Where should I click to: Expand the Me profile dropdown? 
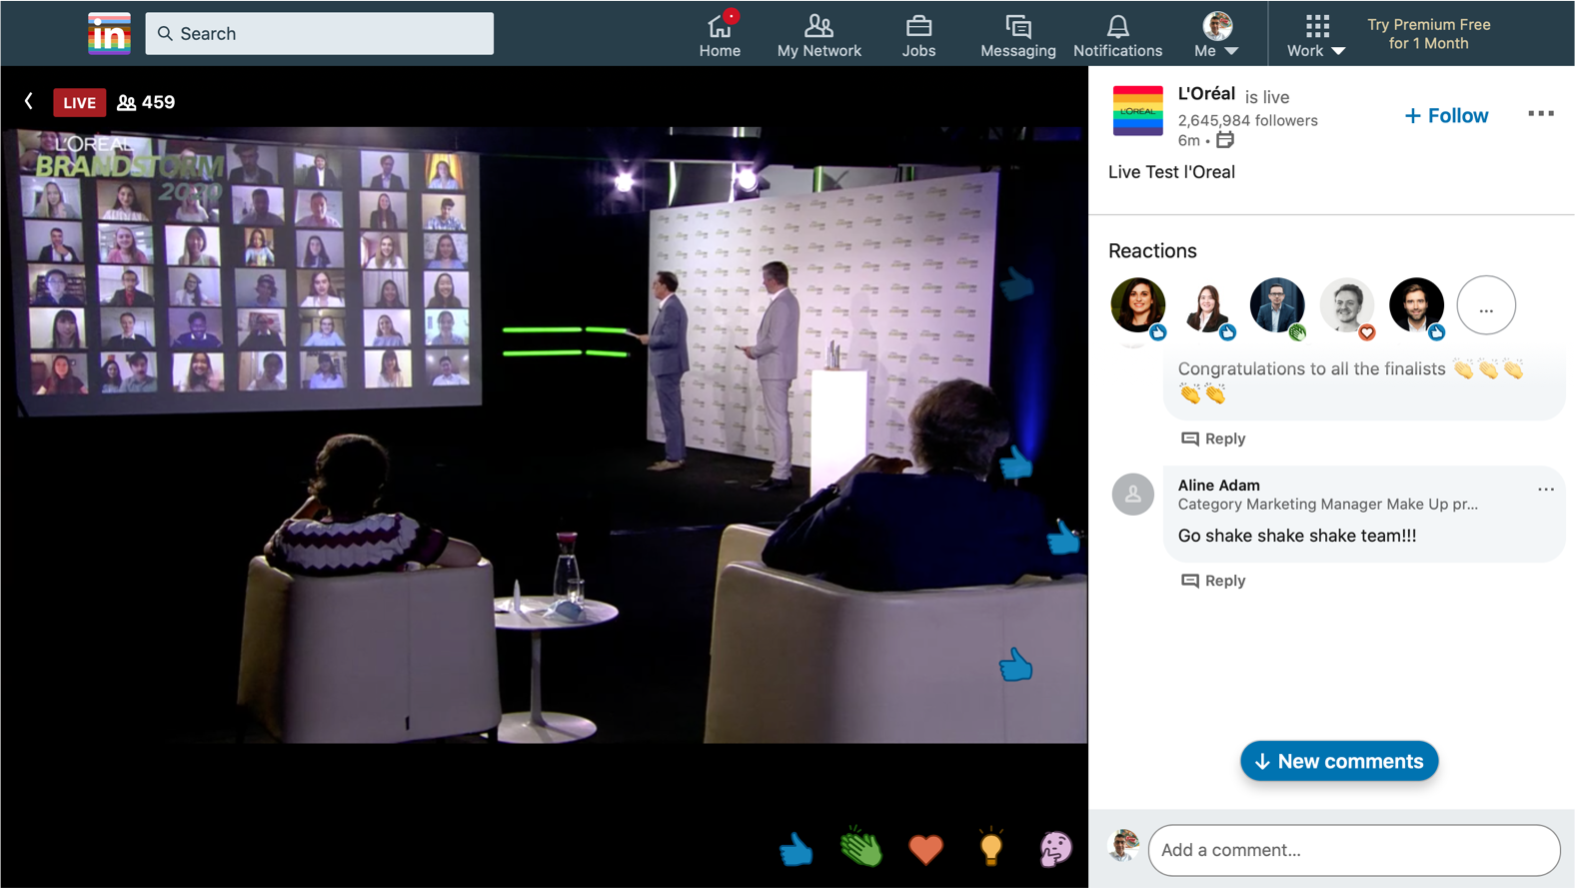click(1216, 35)
